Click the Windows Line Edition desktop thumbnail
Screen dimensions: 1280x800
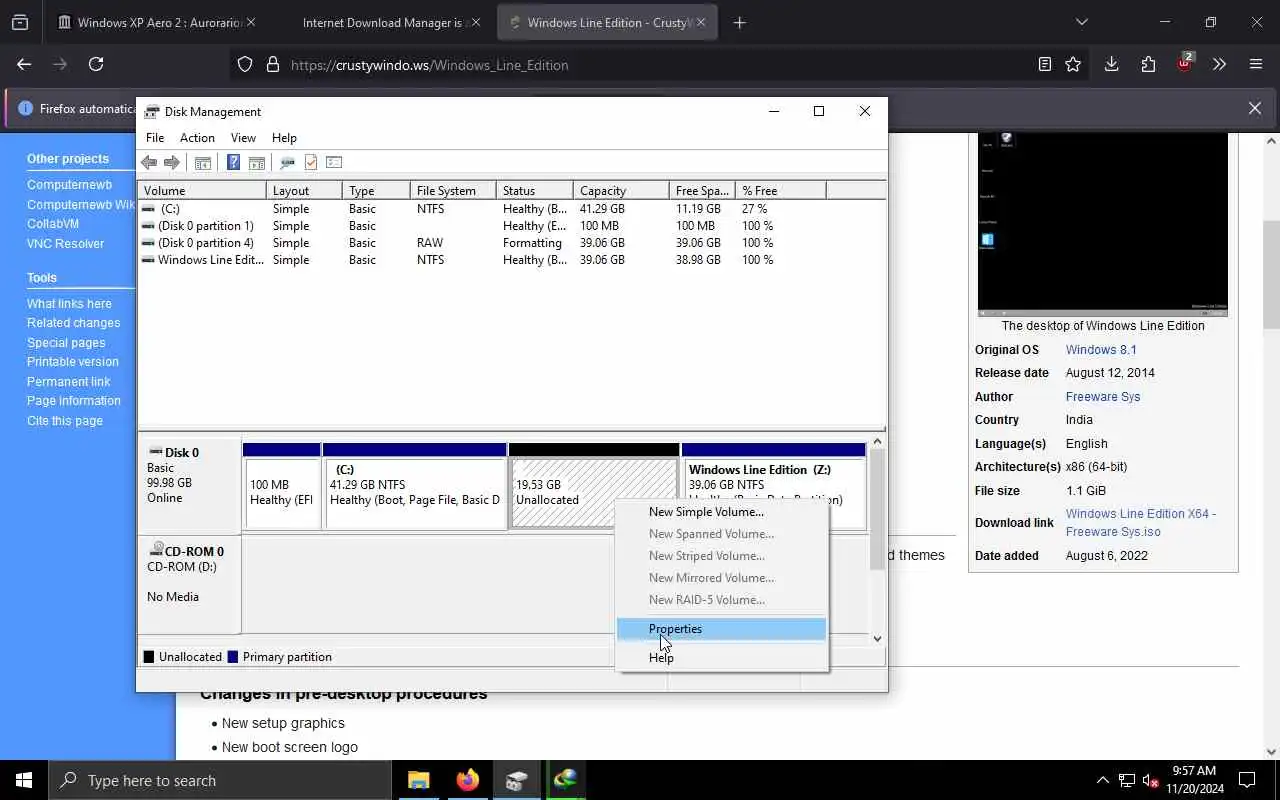(1103, 224)
